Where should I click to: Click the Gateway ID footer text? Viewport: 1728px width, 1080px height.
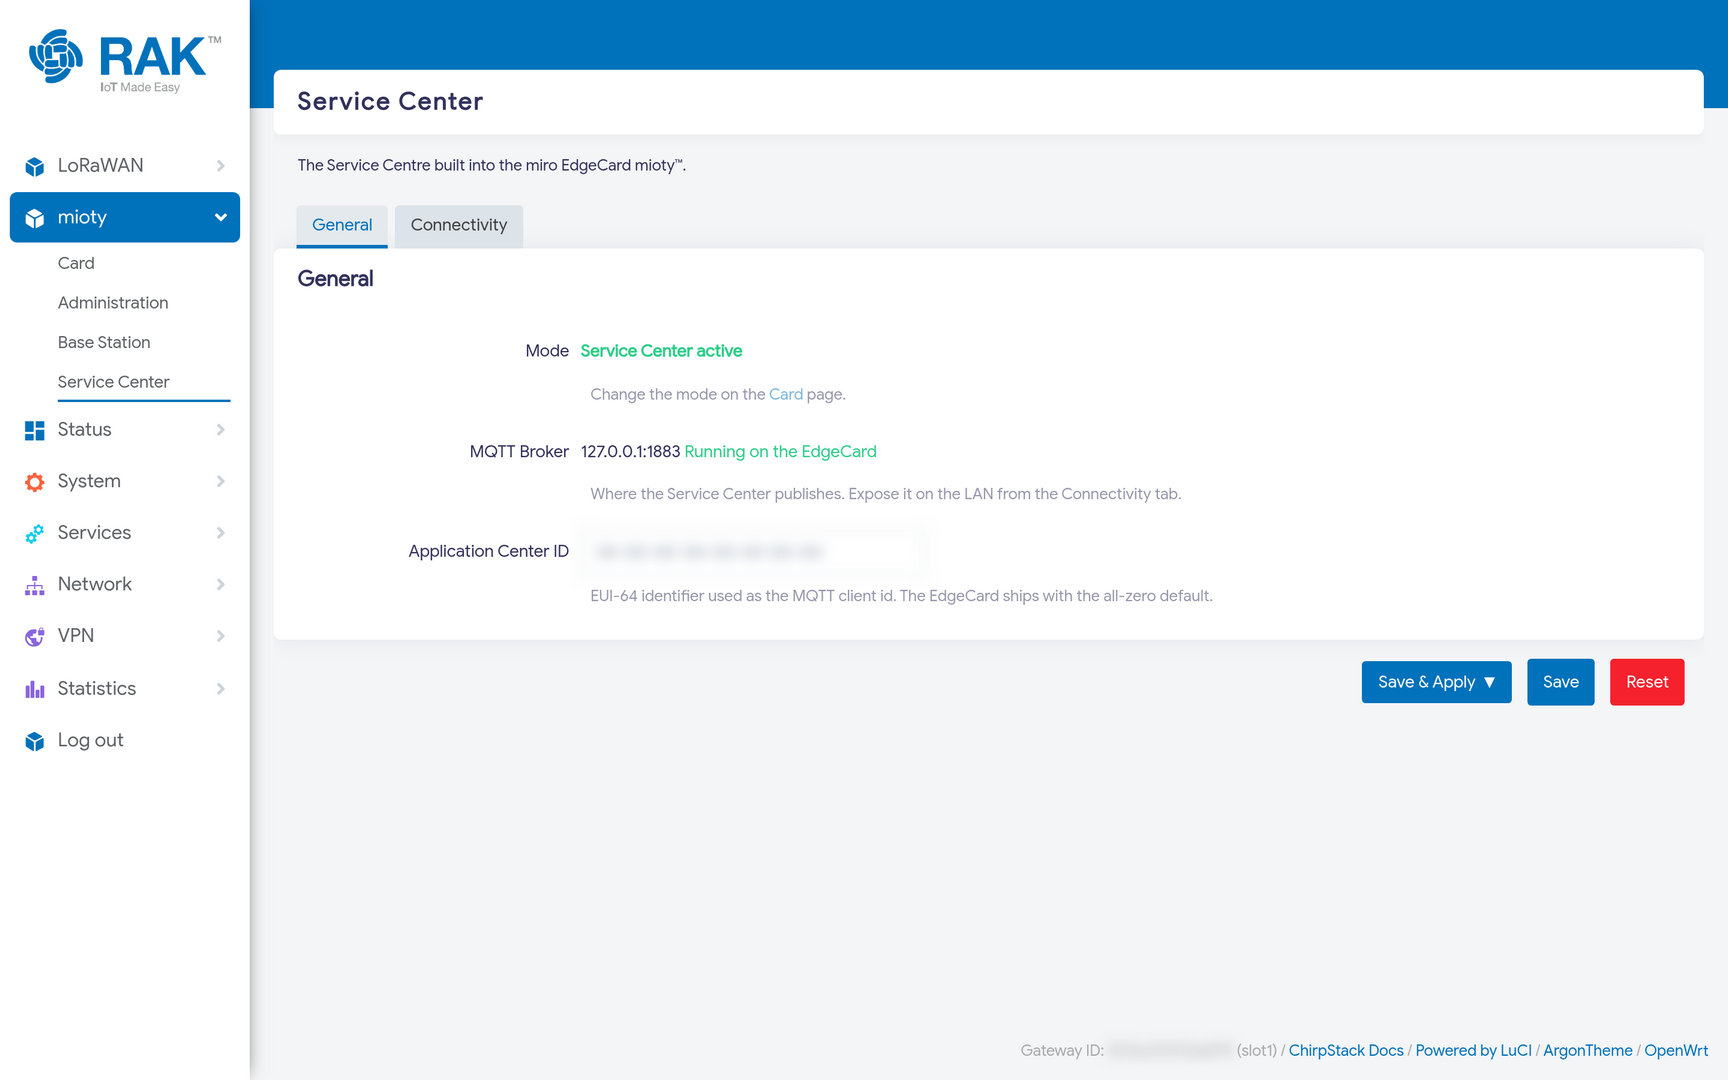point(1062,1051)
